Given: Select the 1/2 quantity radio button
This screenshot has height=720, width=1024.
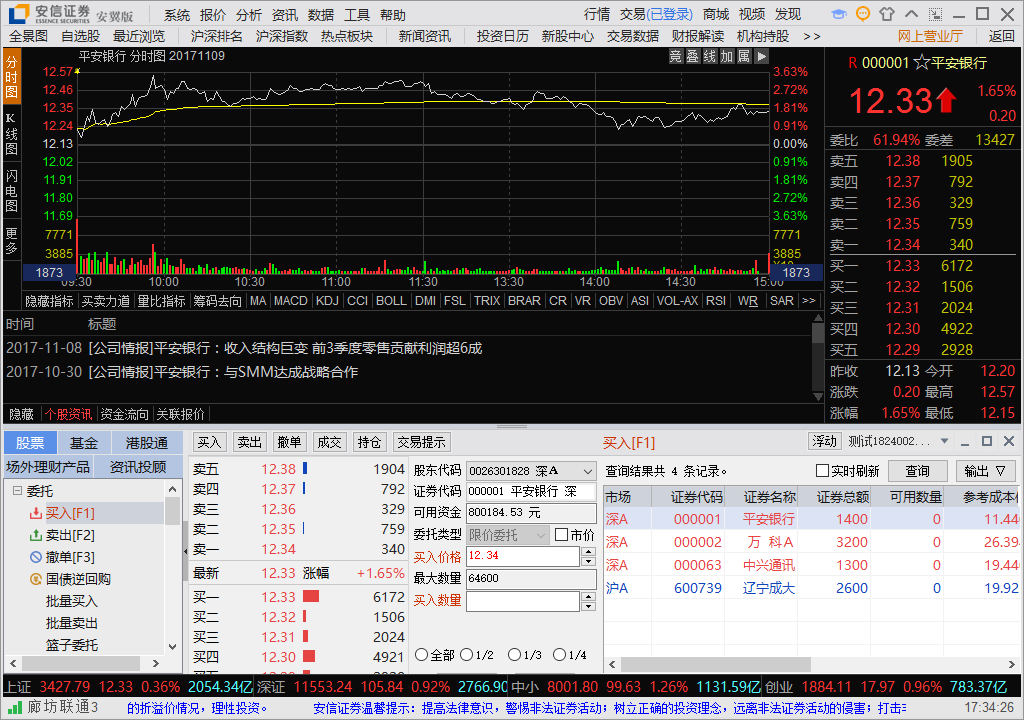Looking at the screenshot, I should coord(466,655).
